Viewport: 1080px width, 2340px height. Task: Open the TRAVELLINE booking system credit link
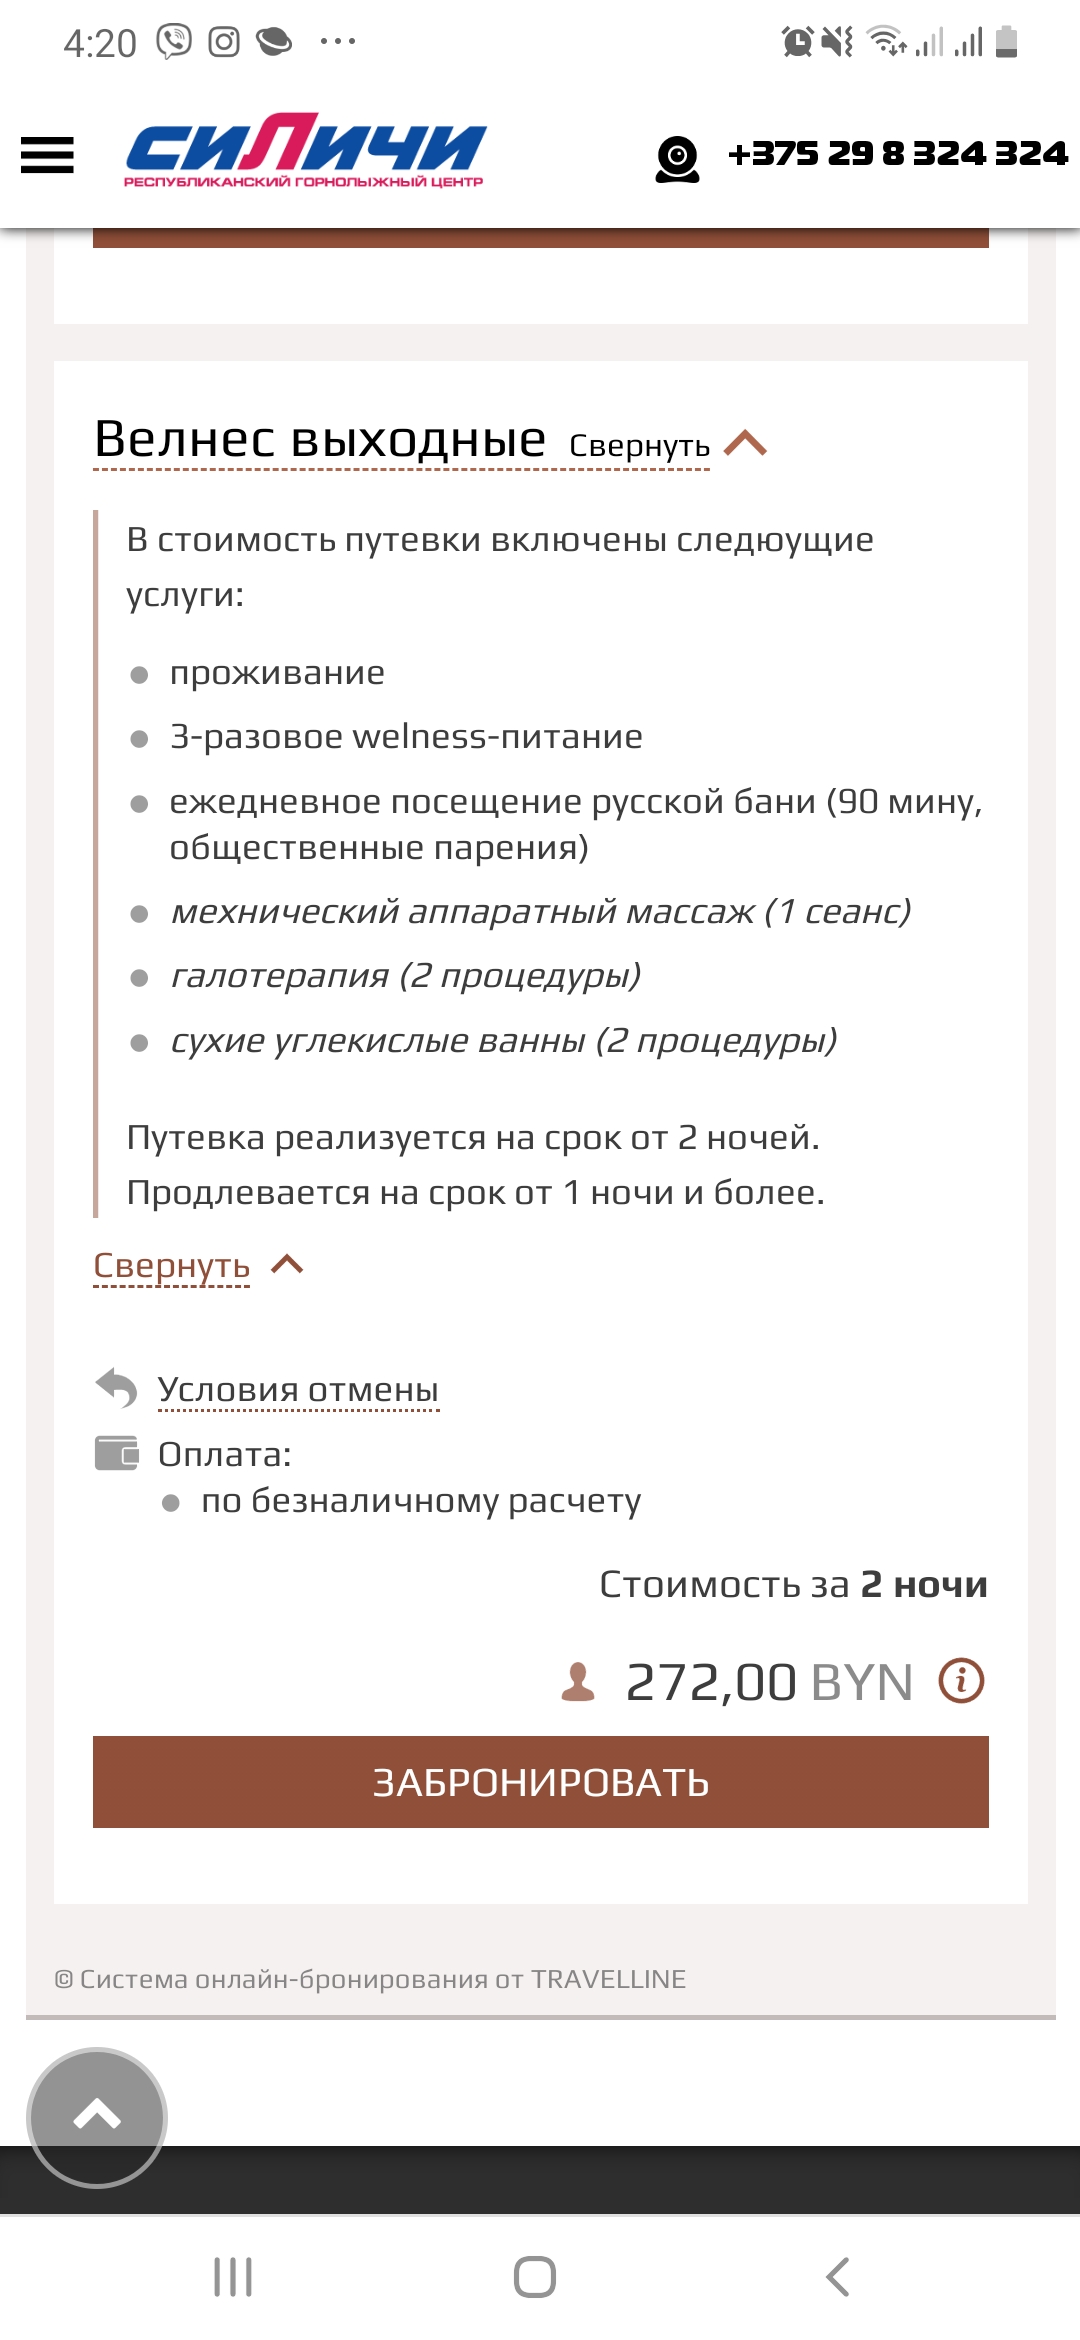point(370,1979)
